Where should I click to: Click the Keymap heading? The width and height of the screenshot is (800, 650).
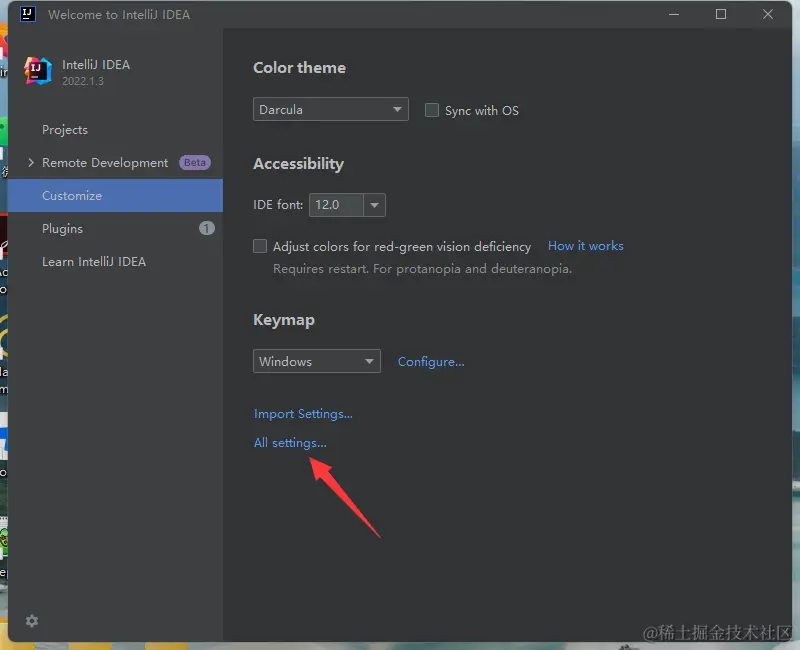click(284, 320)
